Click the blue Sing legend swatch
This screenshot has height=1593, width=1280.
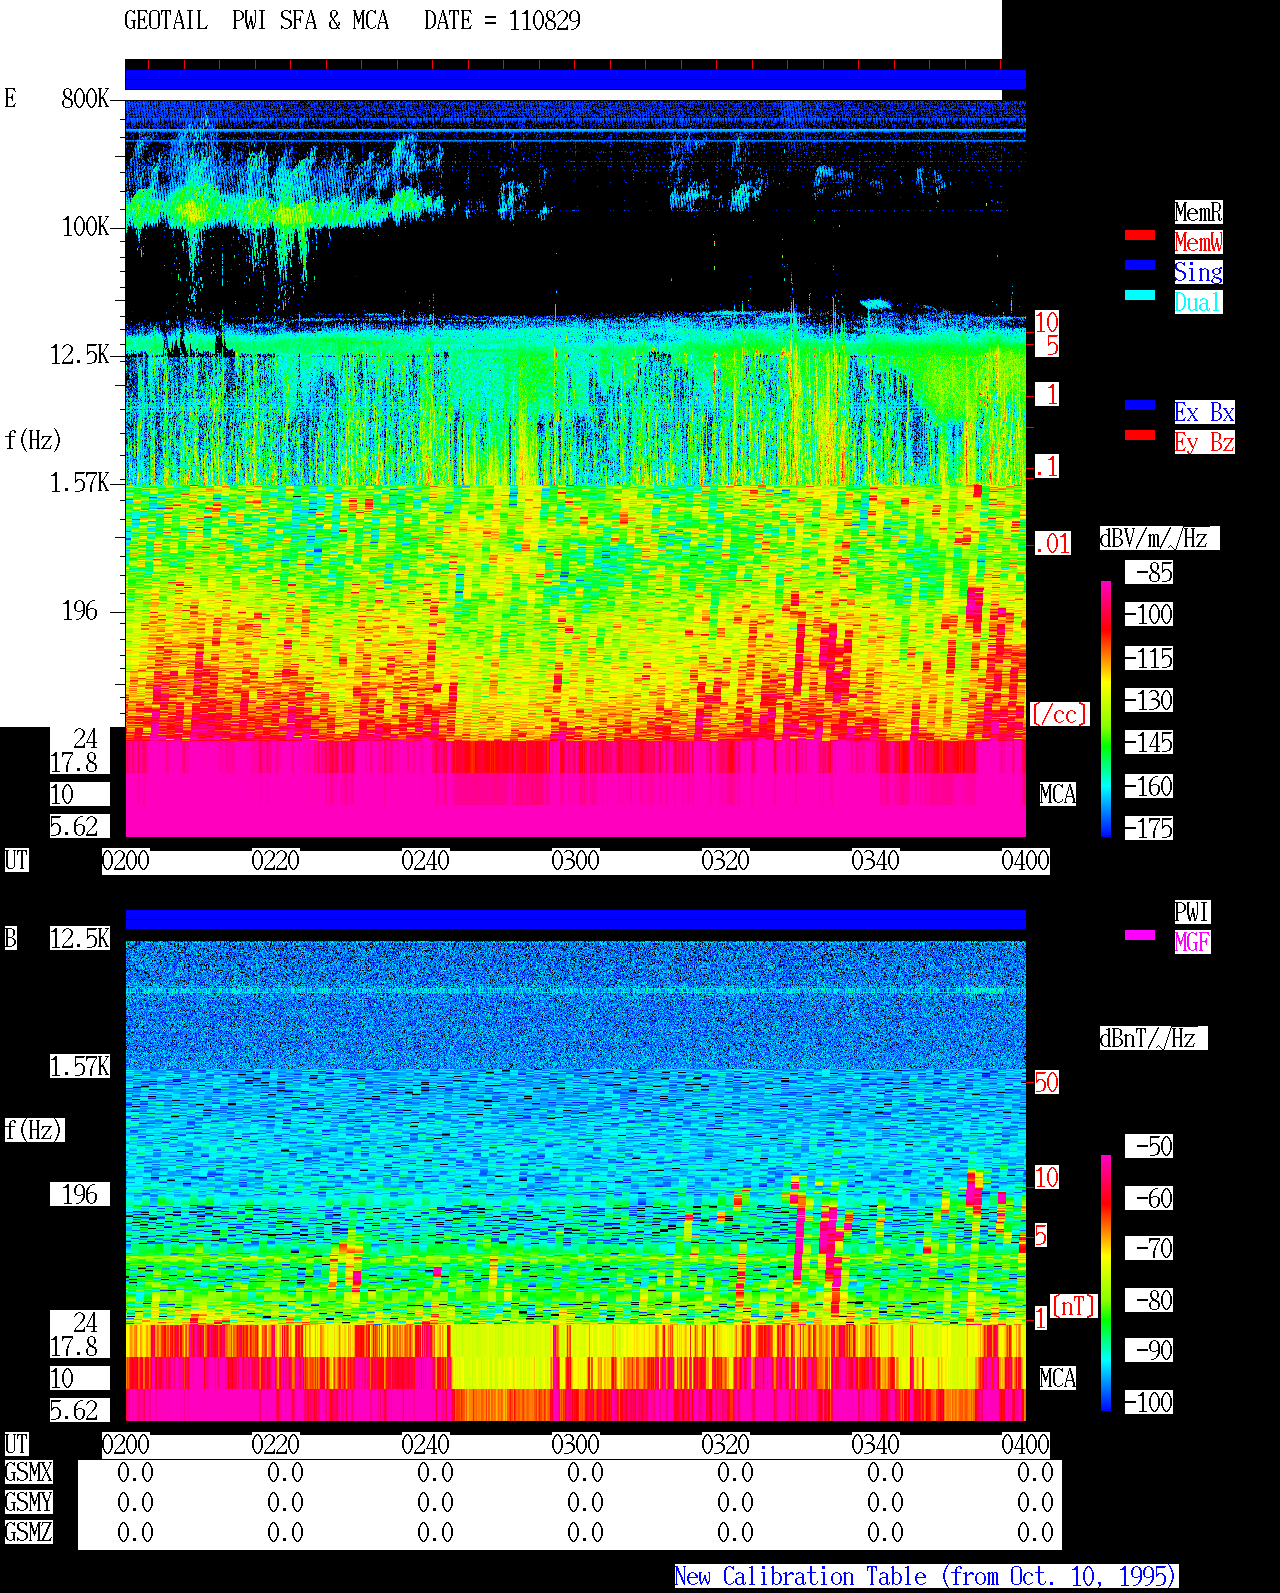1140,265
